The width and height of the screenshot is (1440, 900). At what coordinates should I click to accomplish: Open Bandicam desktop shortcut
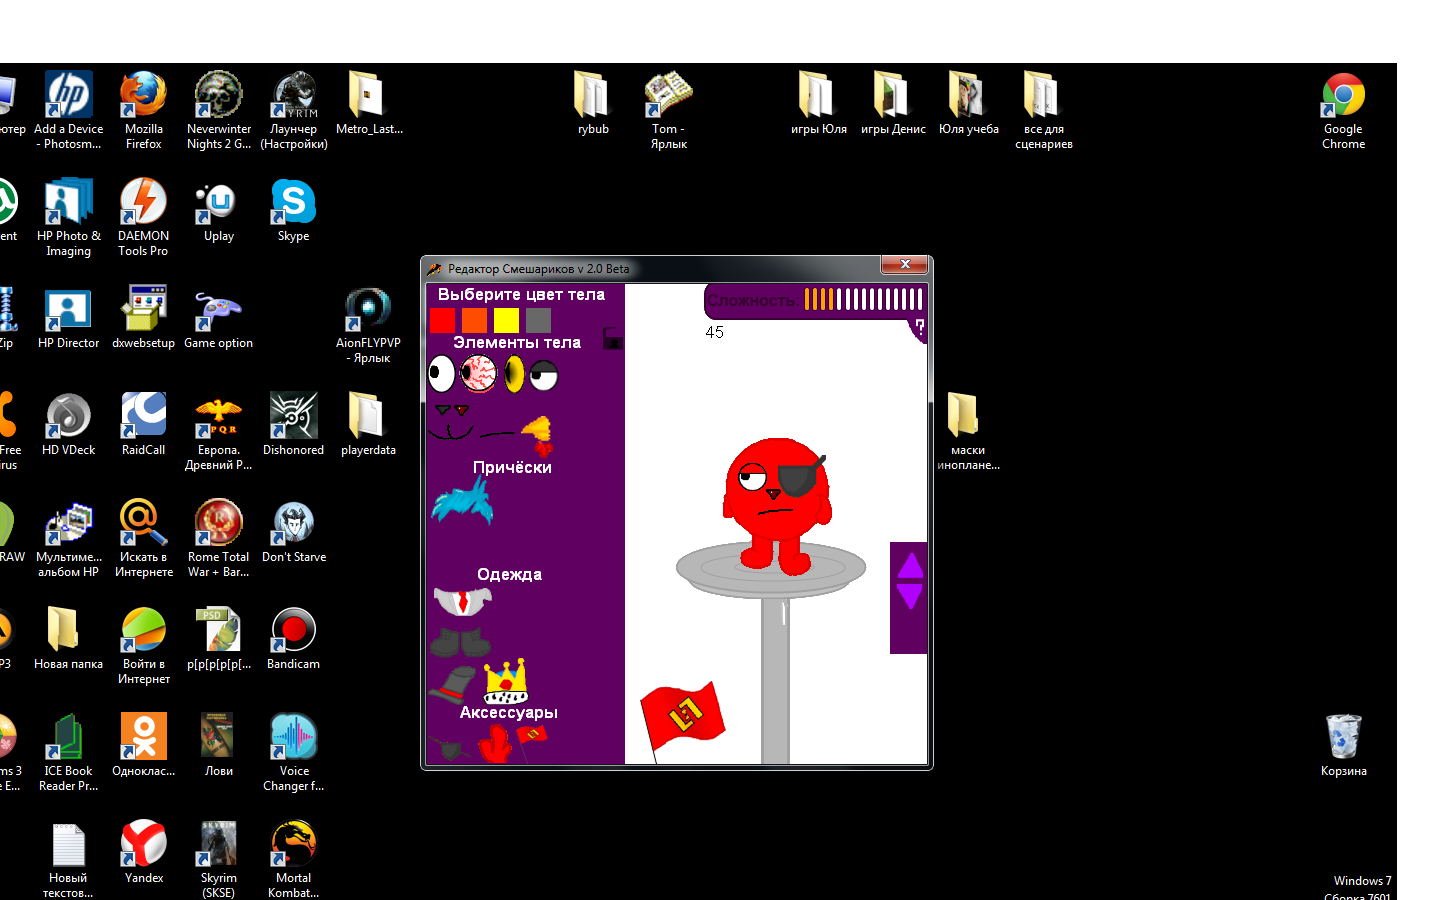[293, 638]
